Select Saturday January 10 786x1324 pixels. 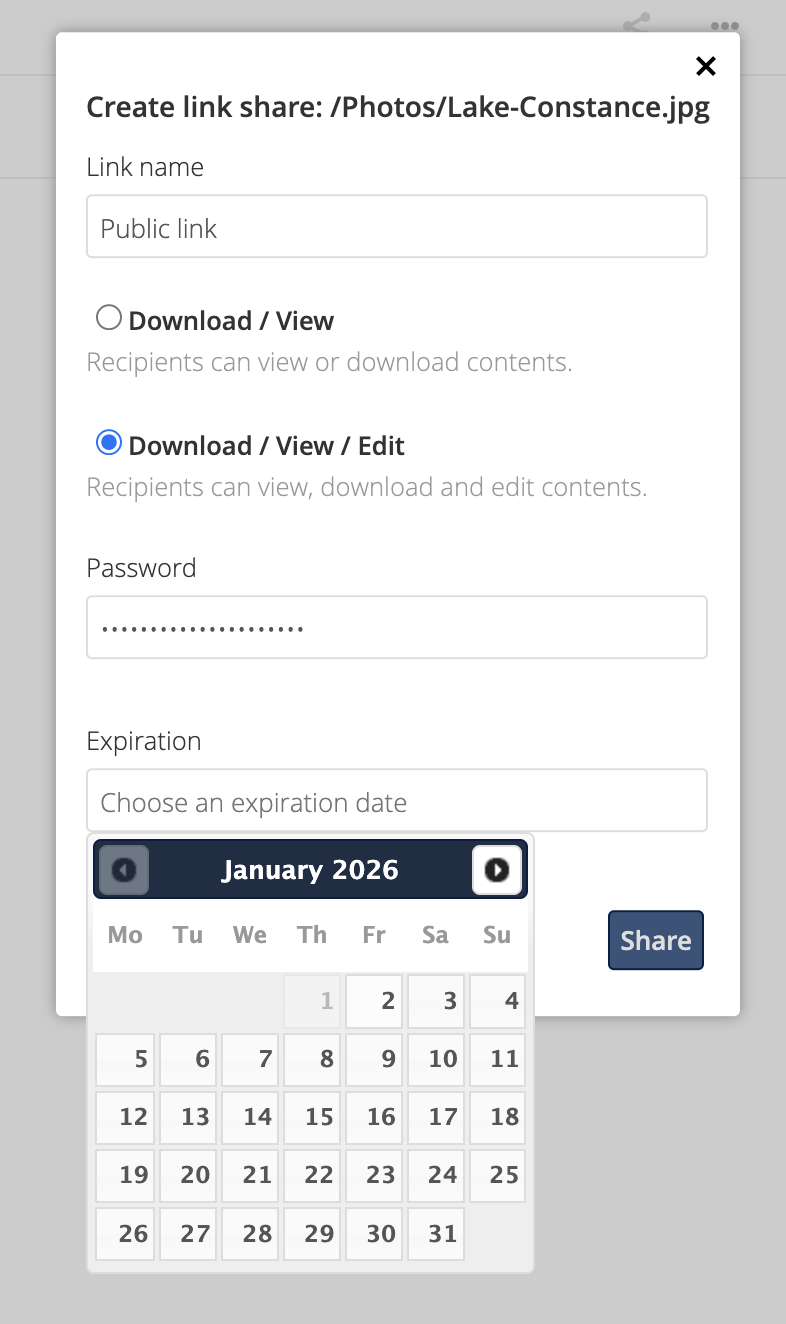point(435,1059)
